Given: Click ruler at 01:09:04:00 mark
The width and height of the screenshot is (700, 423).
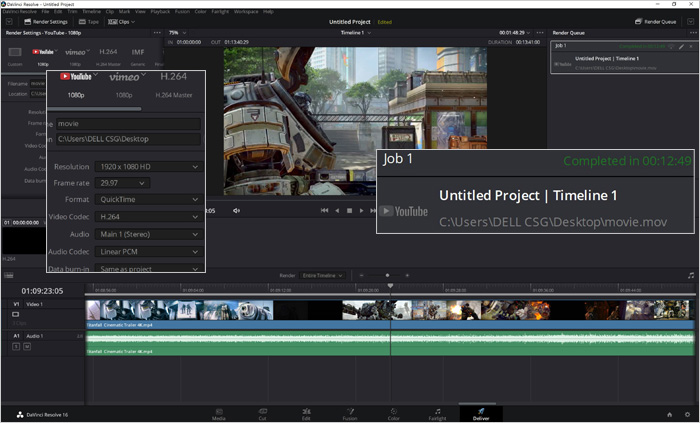Looking at the screenshot, I should click(193, 290).
